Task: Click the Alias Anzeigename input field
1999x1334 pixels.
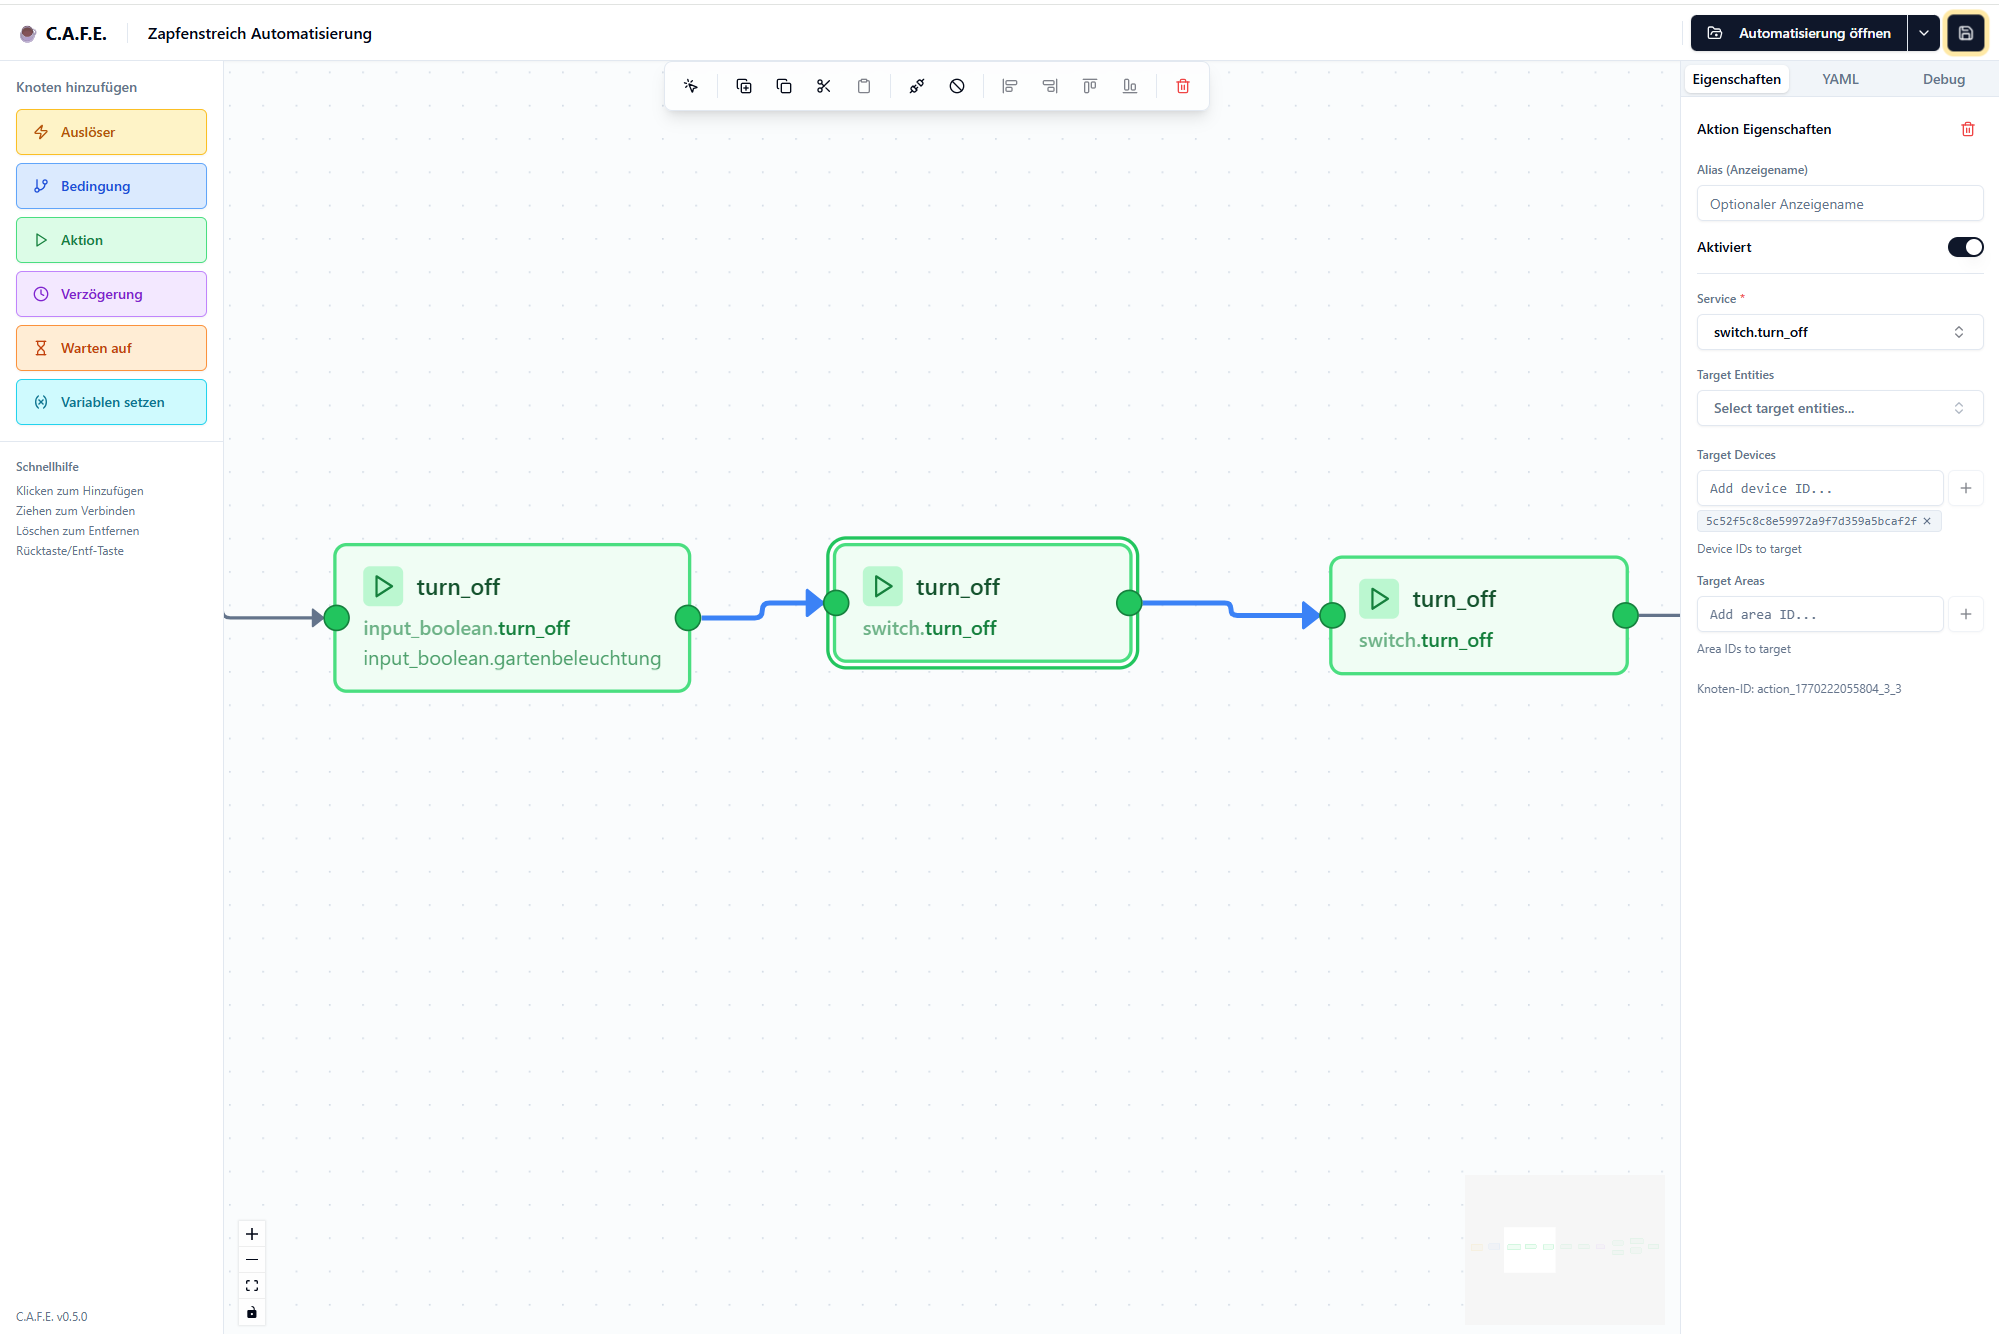Action: click(1839, 204)
